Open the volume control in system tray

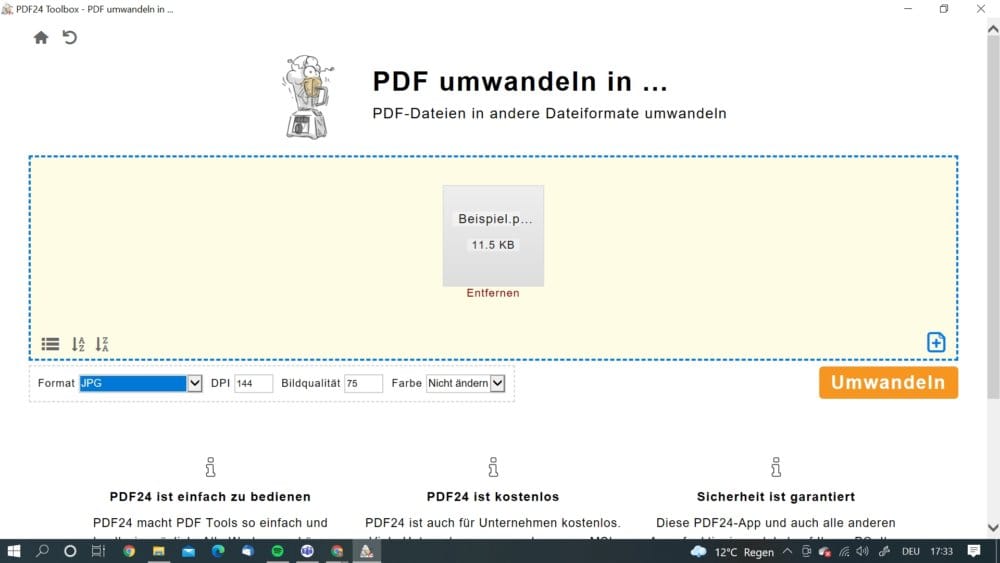(x=863, y=551)
